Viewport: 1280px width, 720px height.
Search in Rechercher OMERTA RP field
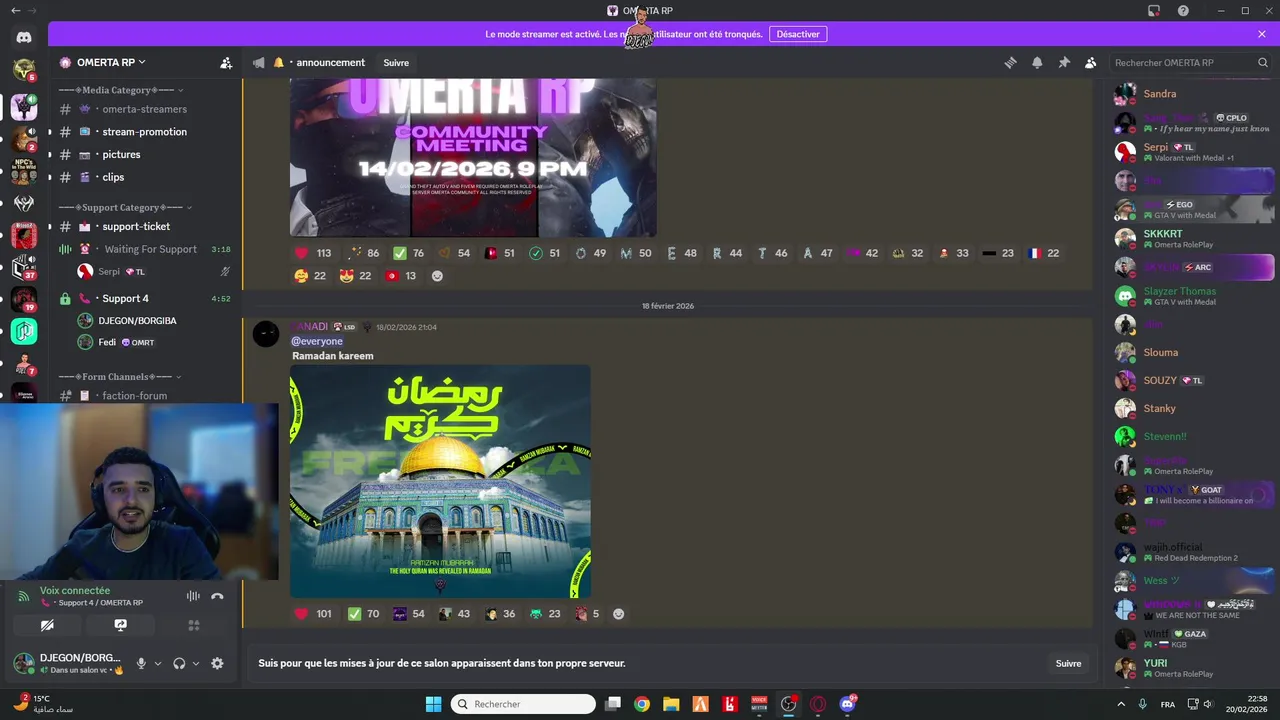tap(1190, 63)
